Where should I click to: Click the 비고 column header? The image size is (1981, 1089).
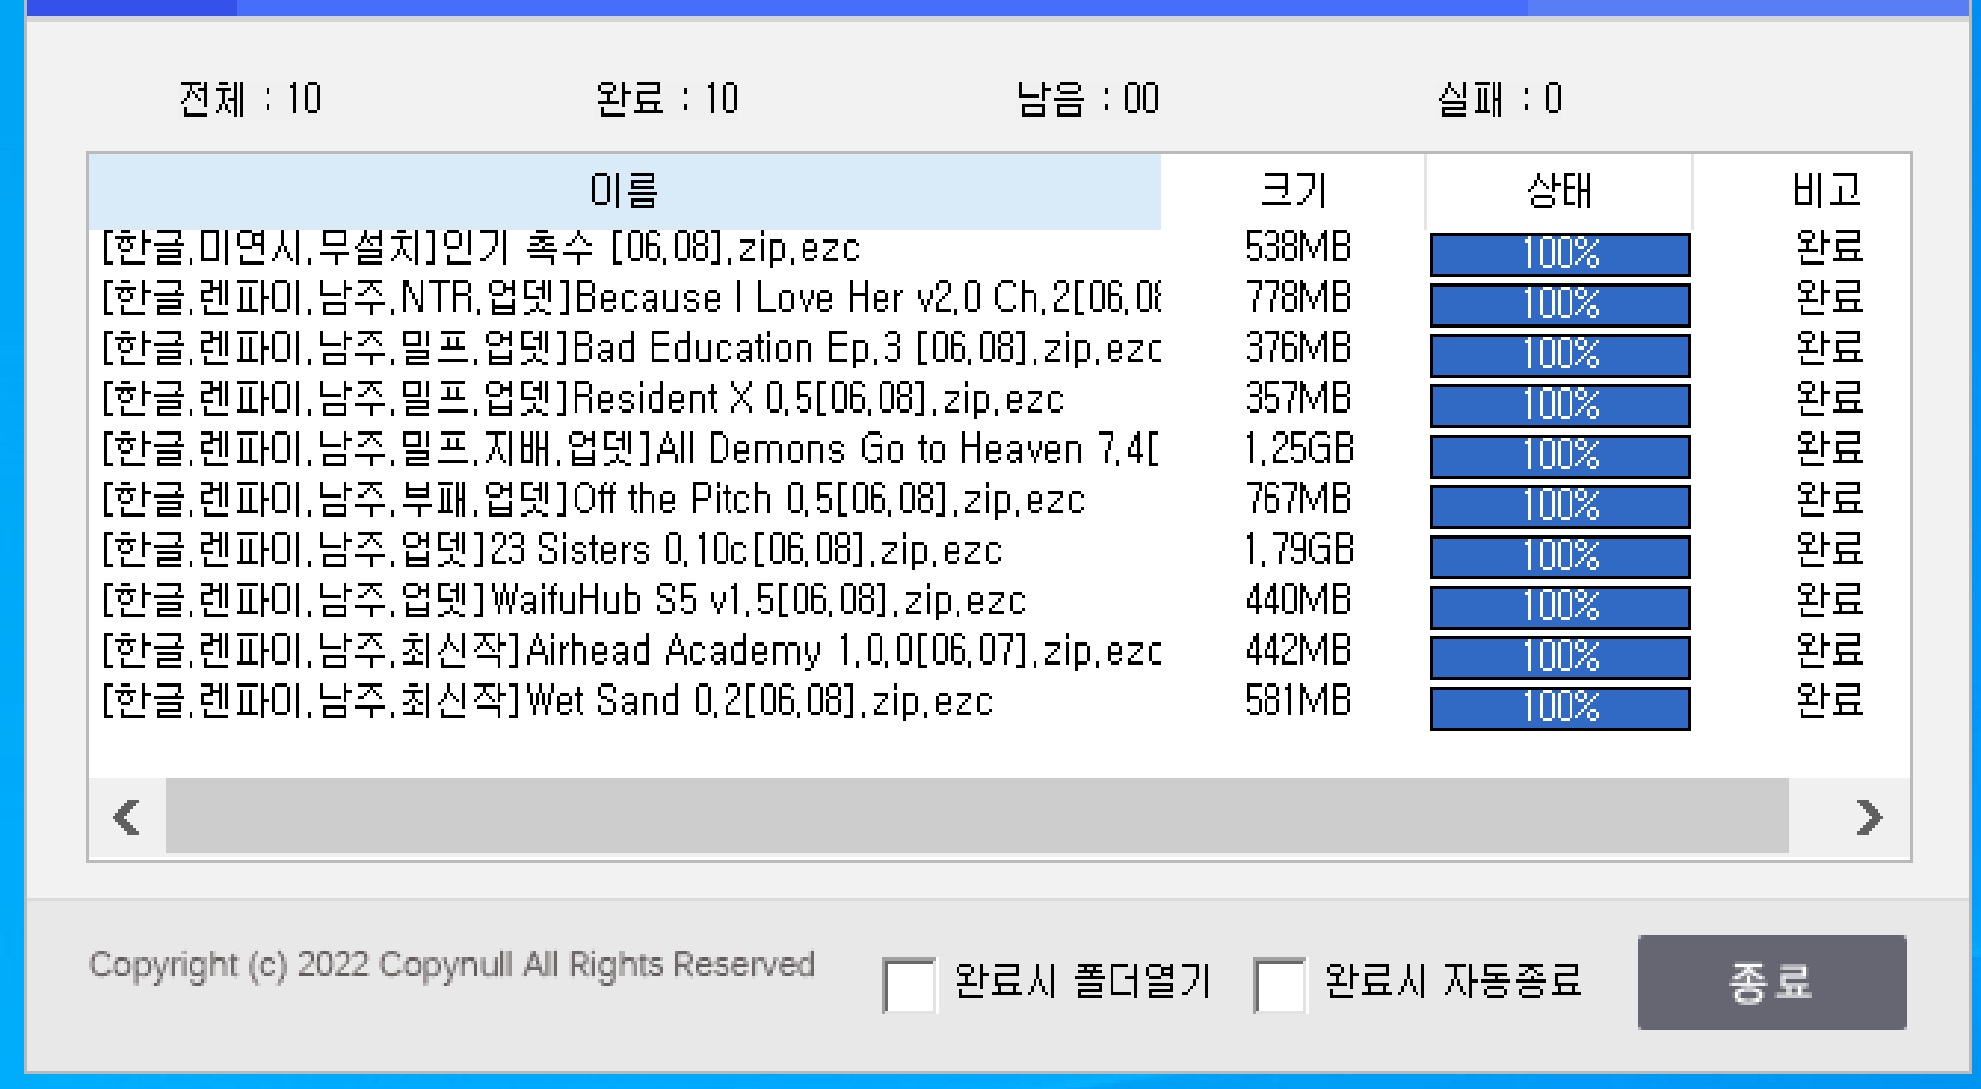click(x=1826, y=191)
